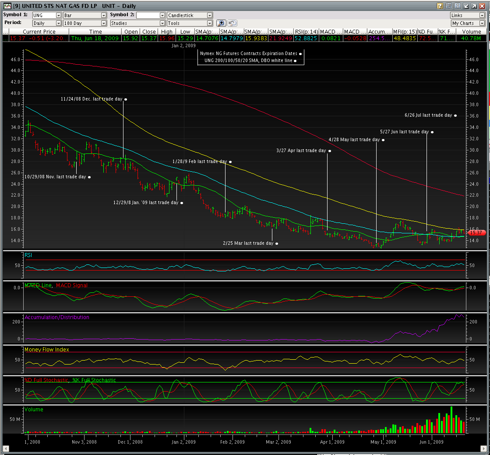Viewport: 490px width, 455px height.
Task: Select the 'Thu, Jun 18, 2009' time value
Action: tap(95, 38)
